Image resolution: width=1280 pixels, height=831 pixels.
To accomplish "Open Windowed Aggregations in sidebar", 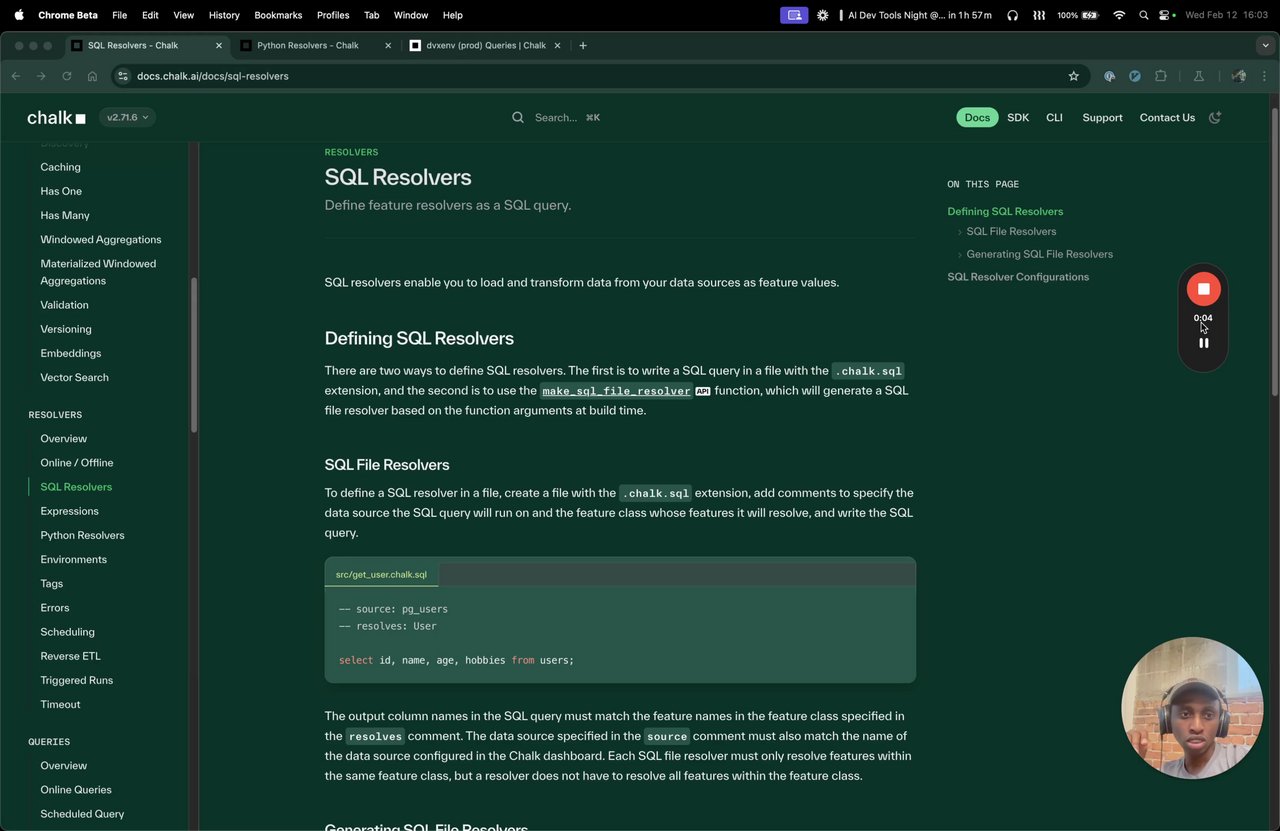I will [100, 240].
